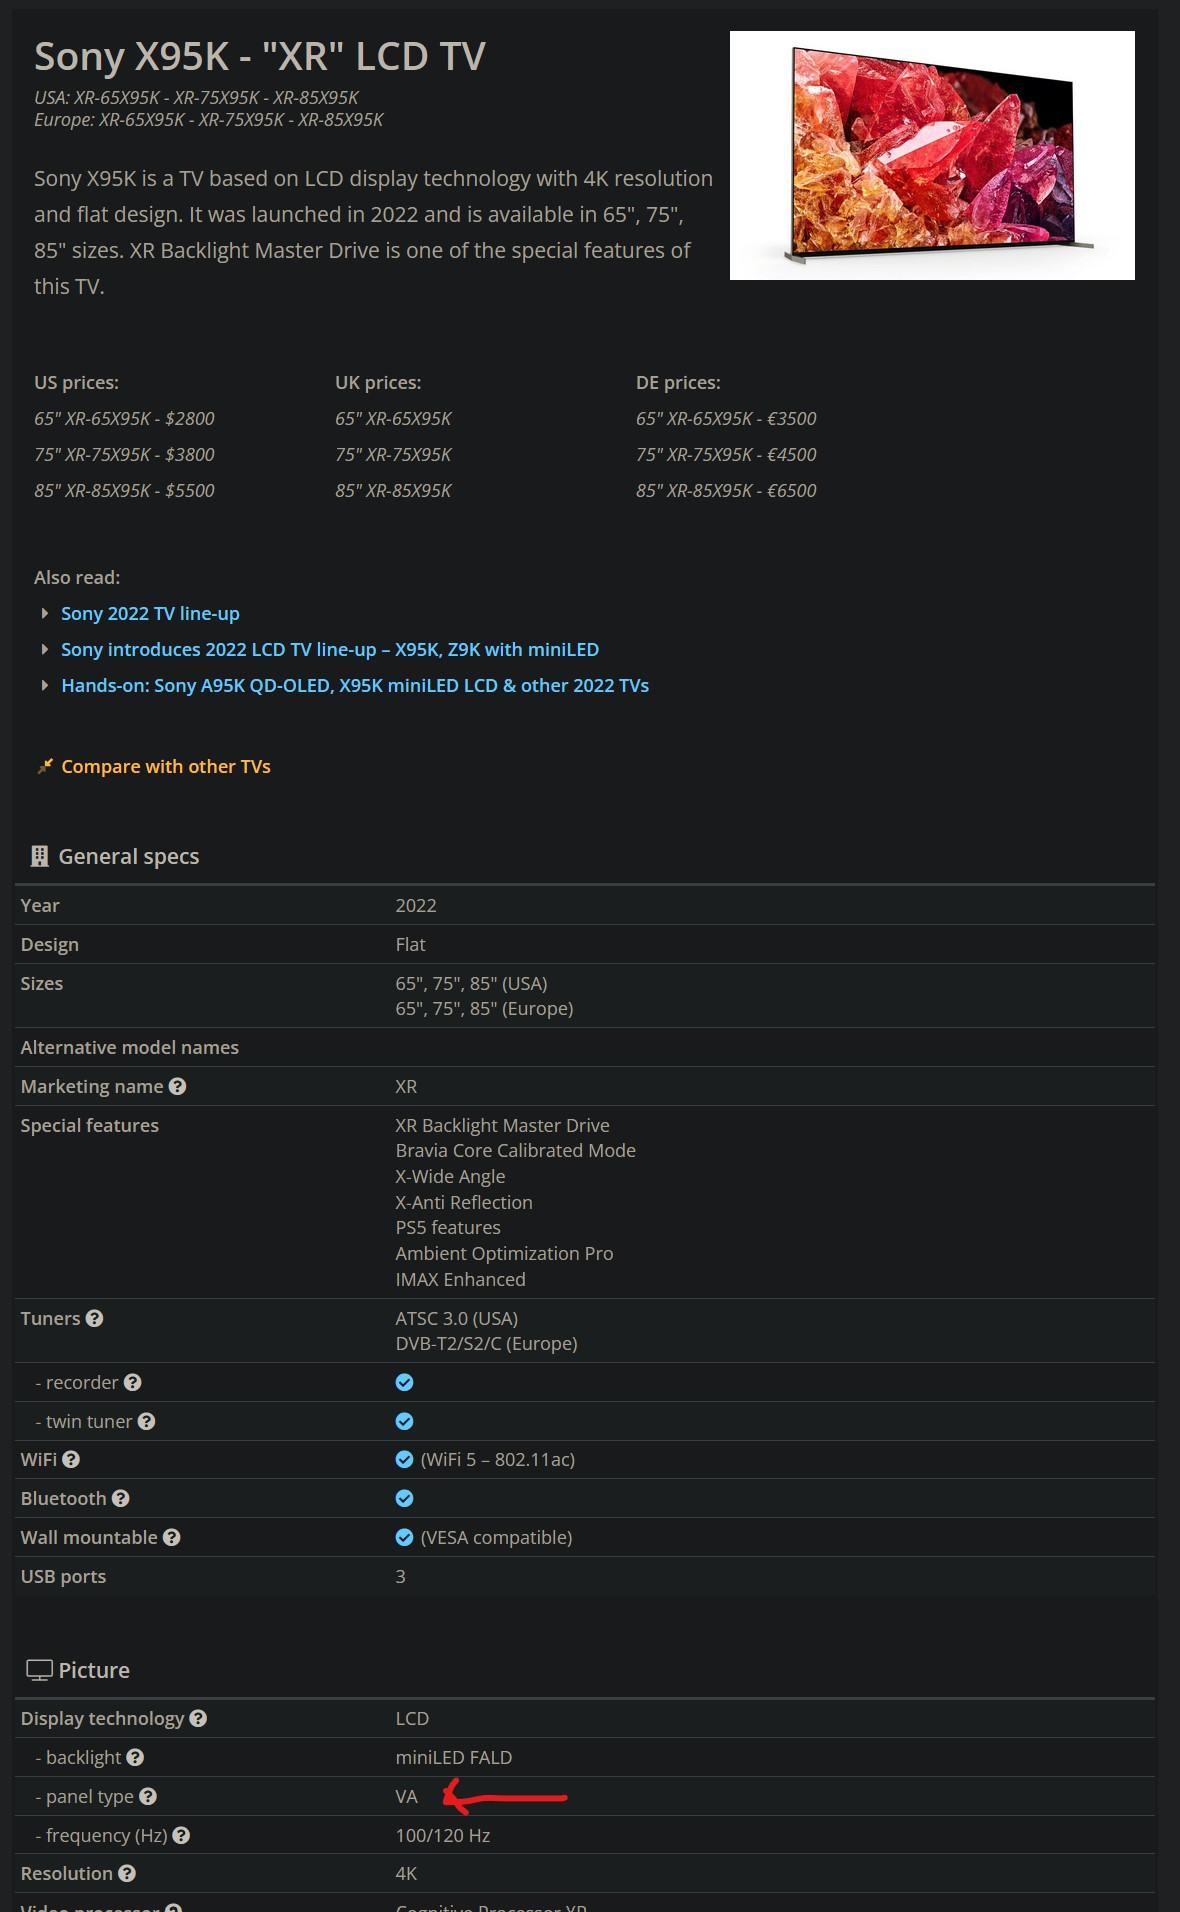Click the DE prices heading
Viewport: 1180px width, 1912px height.
[x=678, y=382]
